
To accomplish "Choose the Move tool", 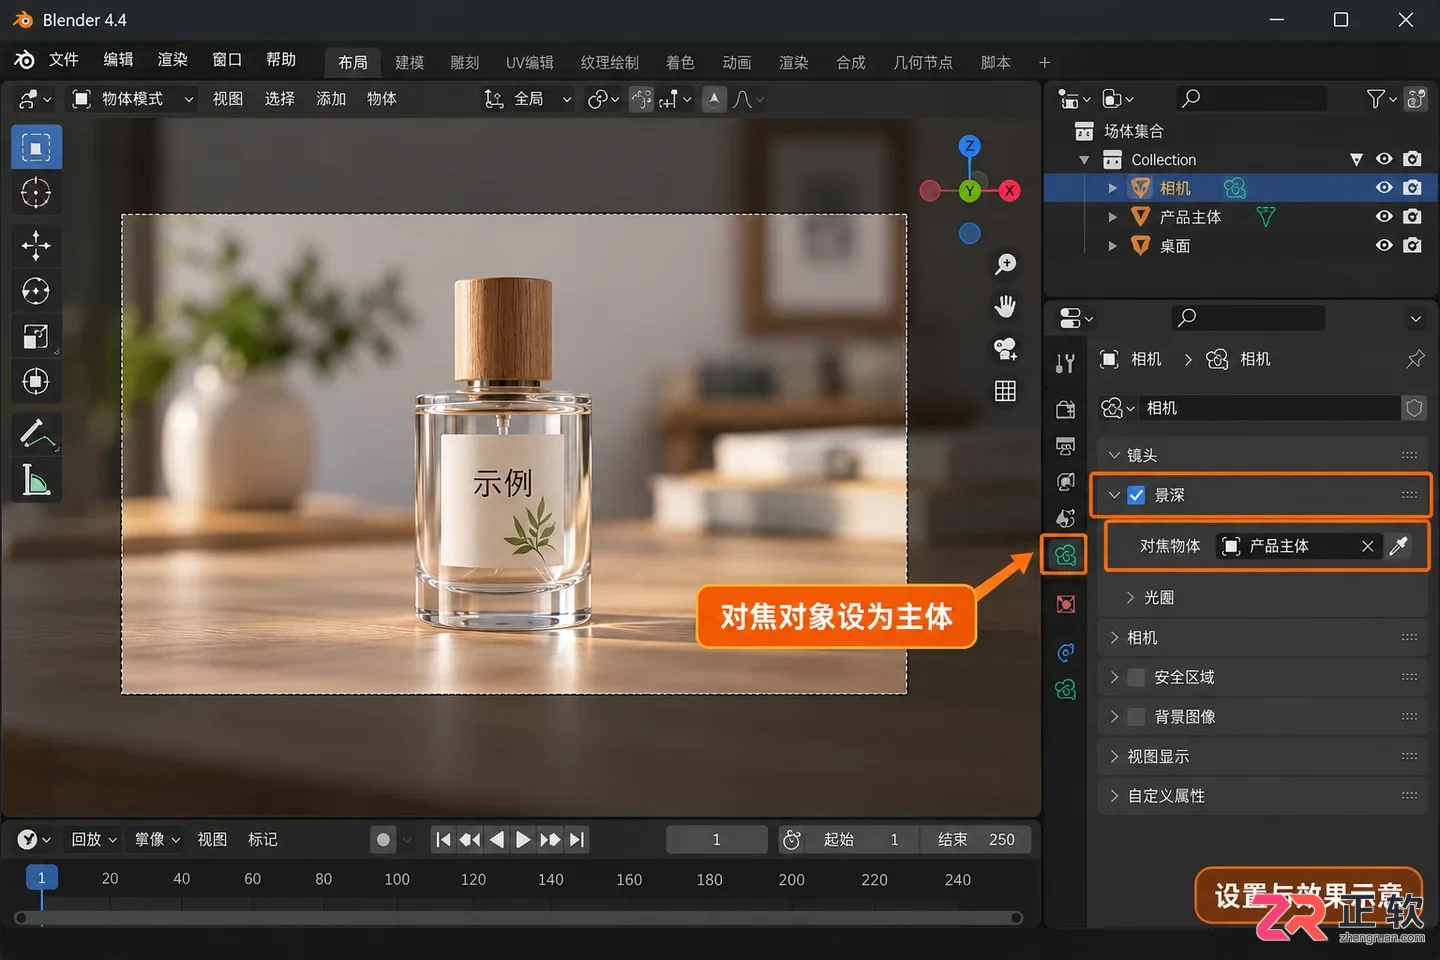I will (x=36, y=245).
